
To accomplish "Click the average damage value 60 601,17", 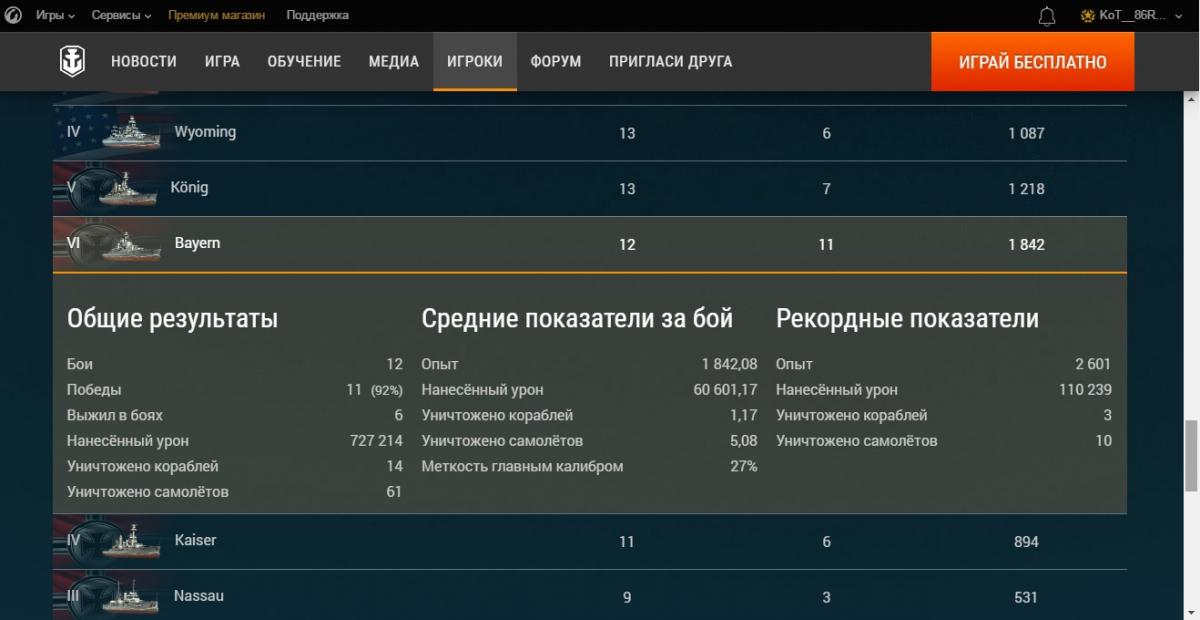I will pyautogui.click(x=725, y=390).
